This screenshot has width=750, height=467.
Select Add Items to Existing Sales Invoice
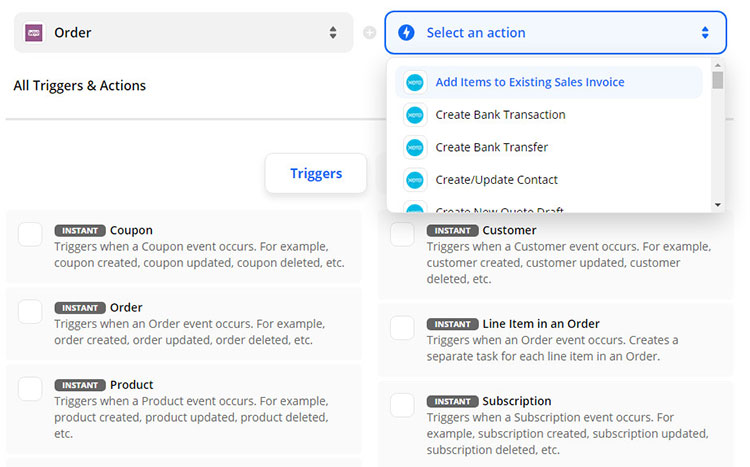[529, 82]
